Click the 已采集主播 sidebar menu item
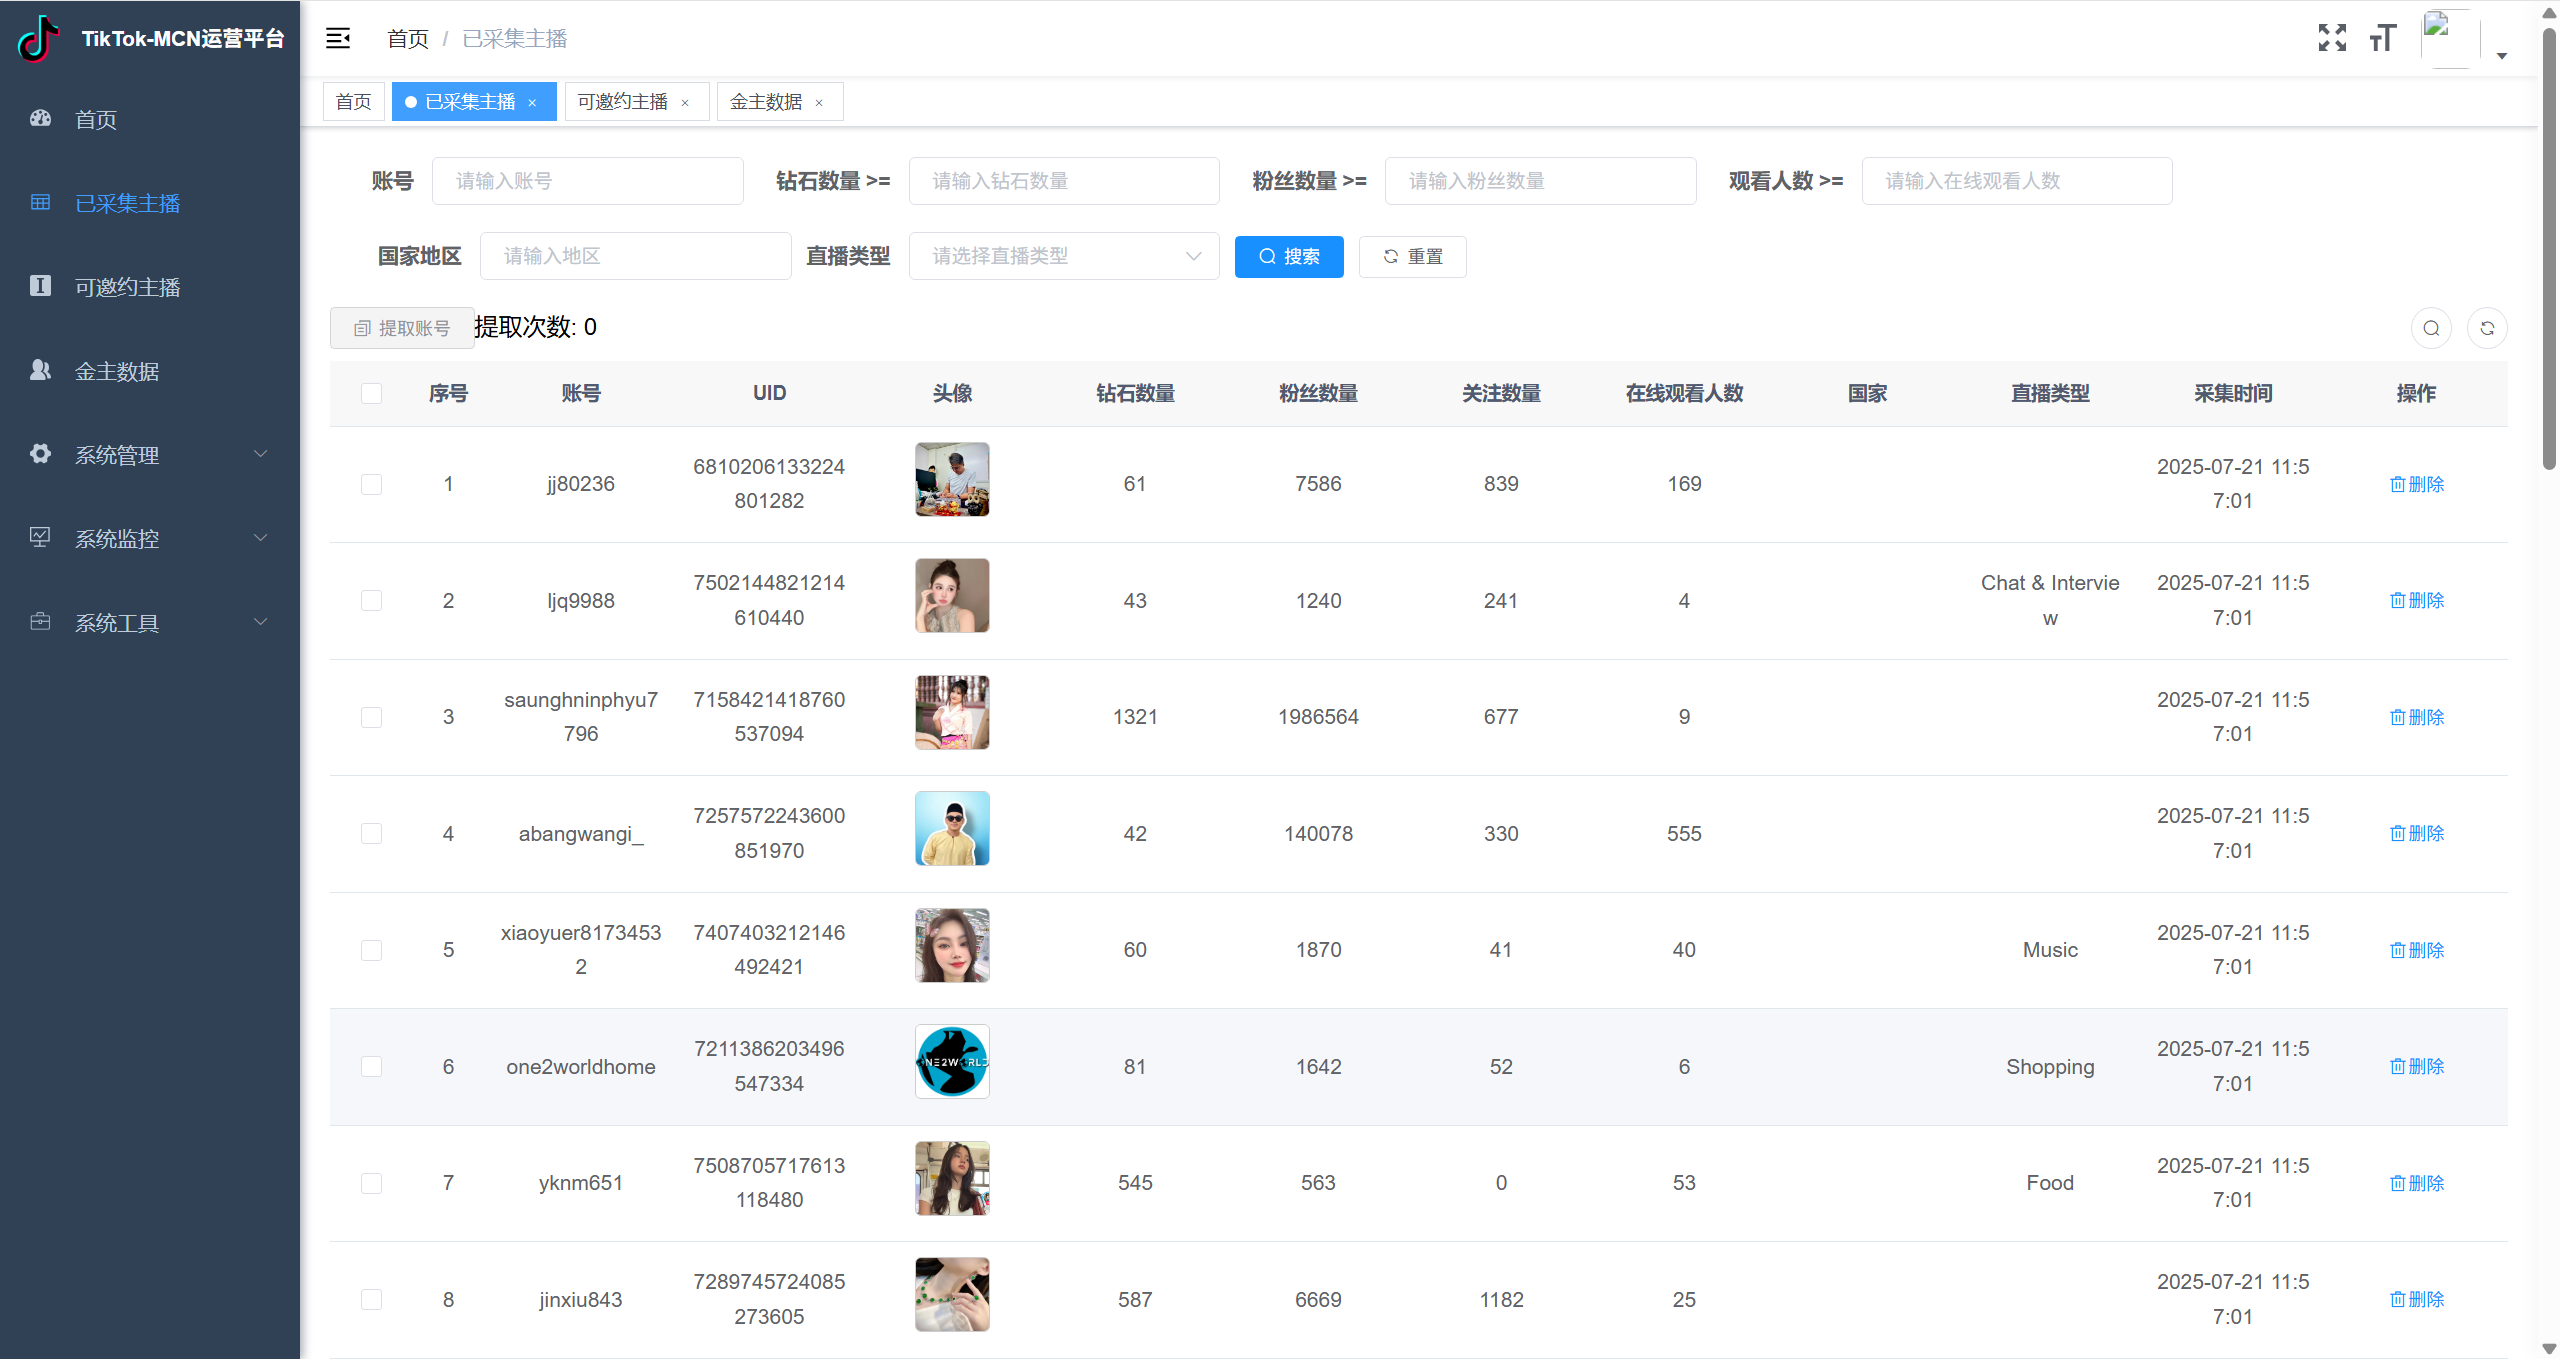Image resolution: width=2560 pixels, height=1359 pixels. (x=150, y=202)
